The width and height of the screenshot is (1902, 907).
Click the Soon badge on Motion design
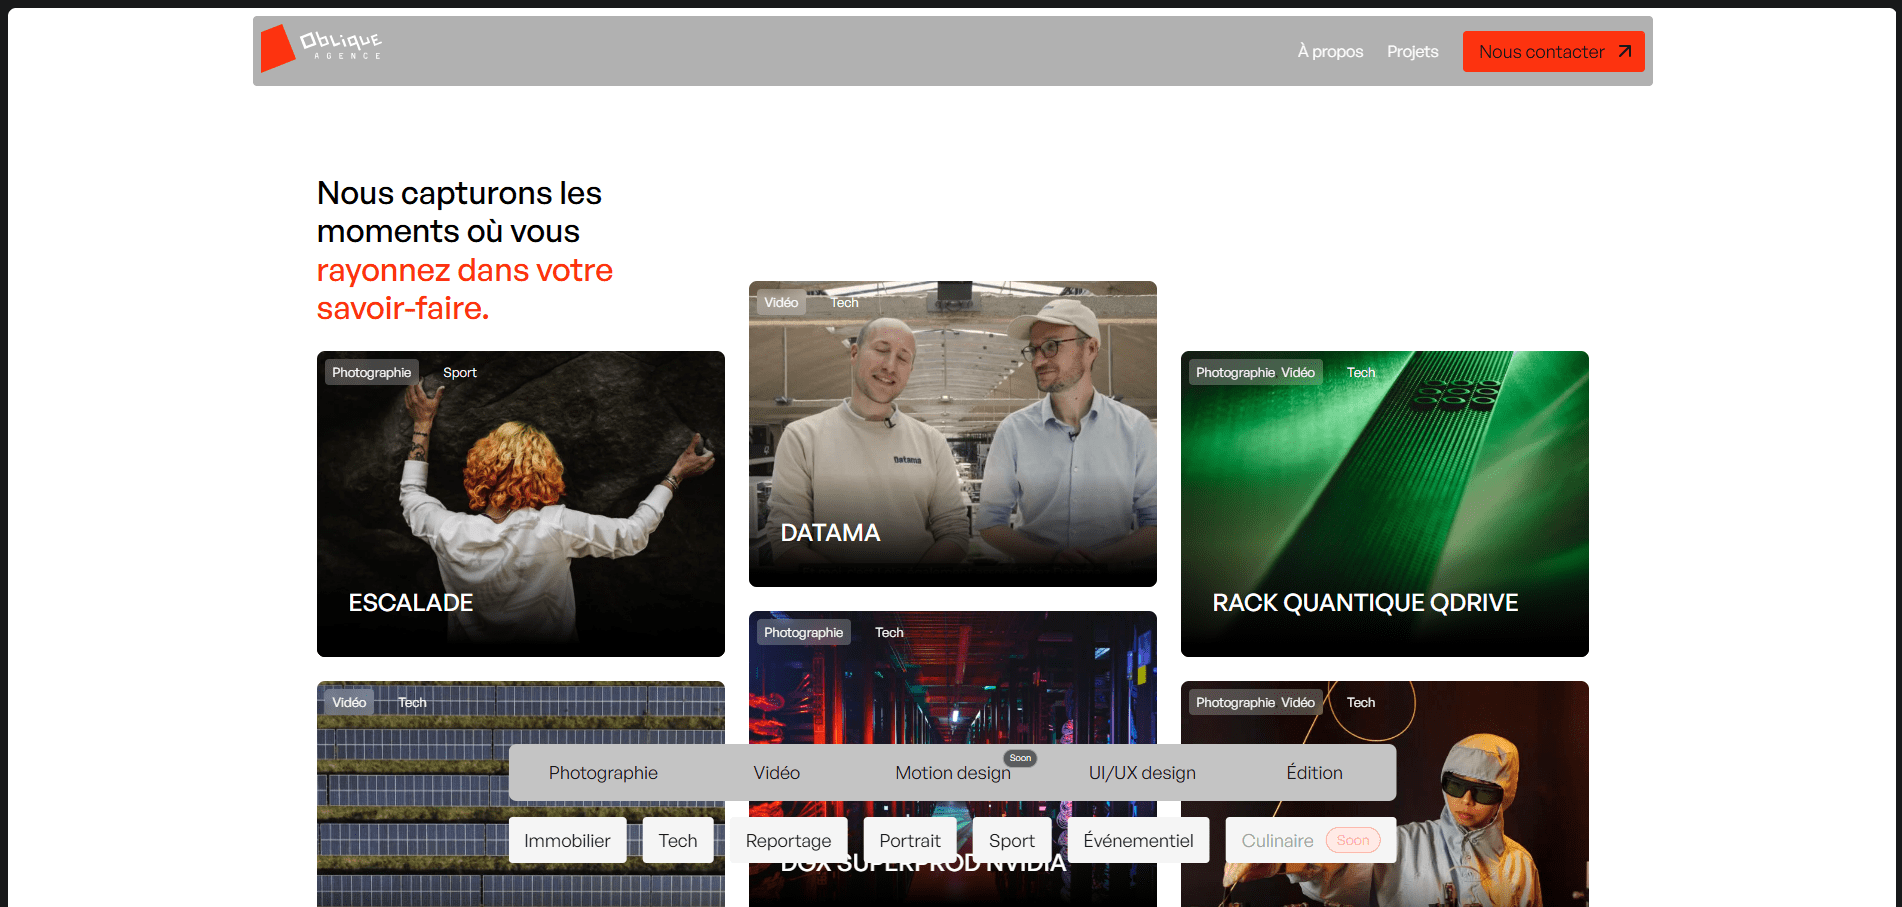[x=1020, y=758]
